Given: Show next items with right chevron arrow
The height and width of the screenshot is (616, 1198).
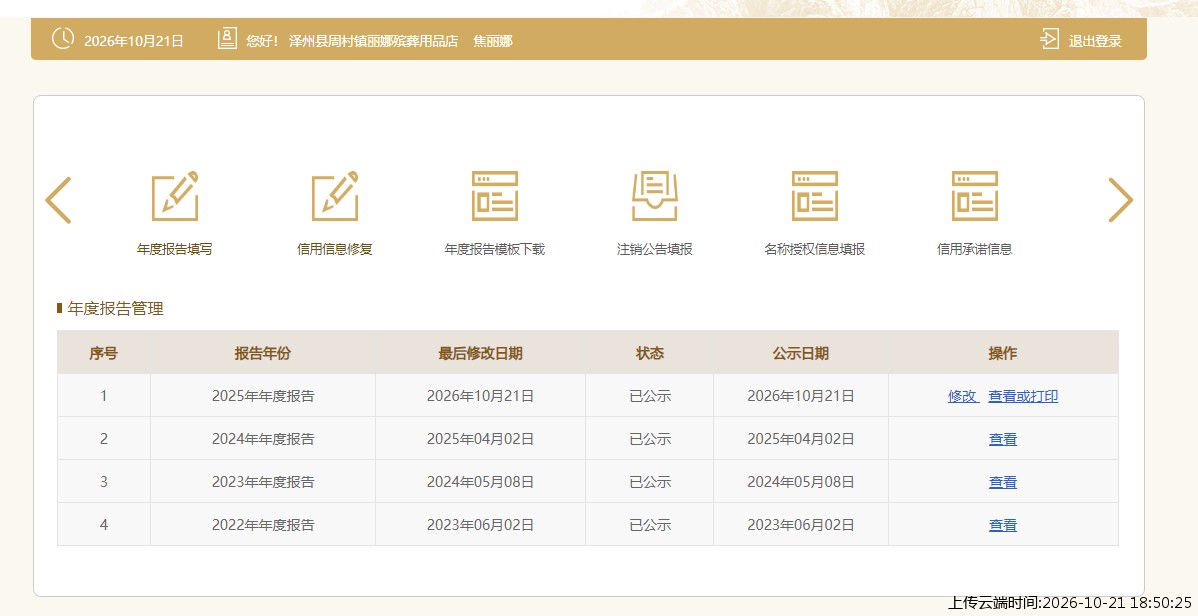Looking at the screenshot, I should (x=1120, y=200).
